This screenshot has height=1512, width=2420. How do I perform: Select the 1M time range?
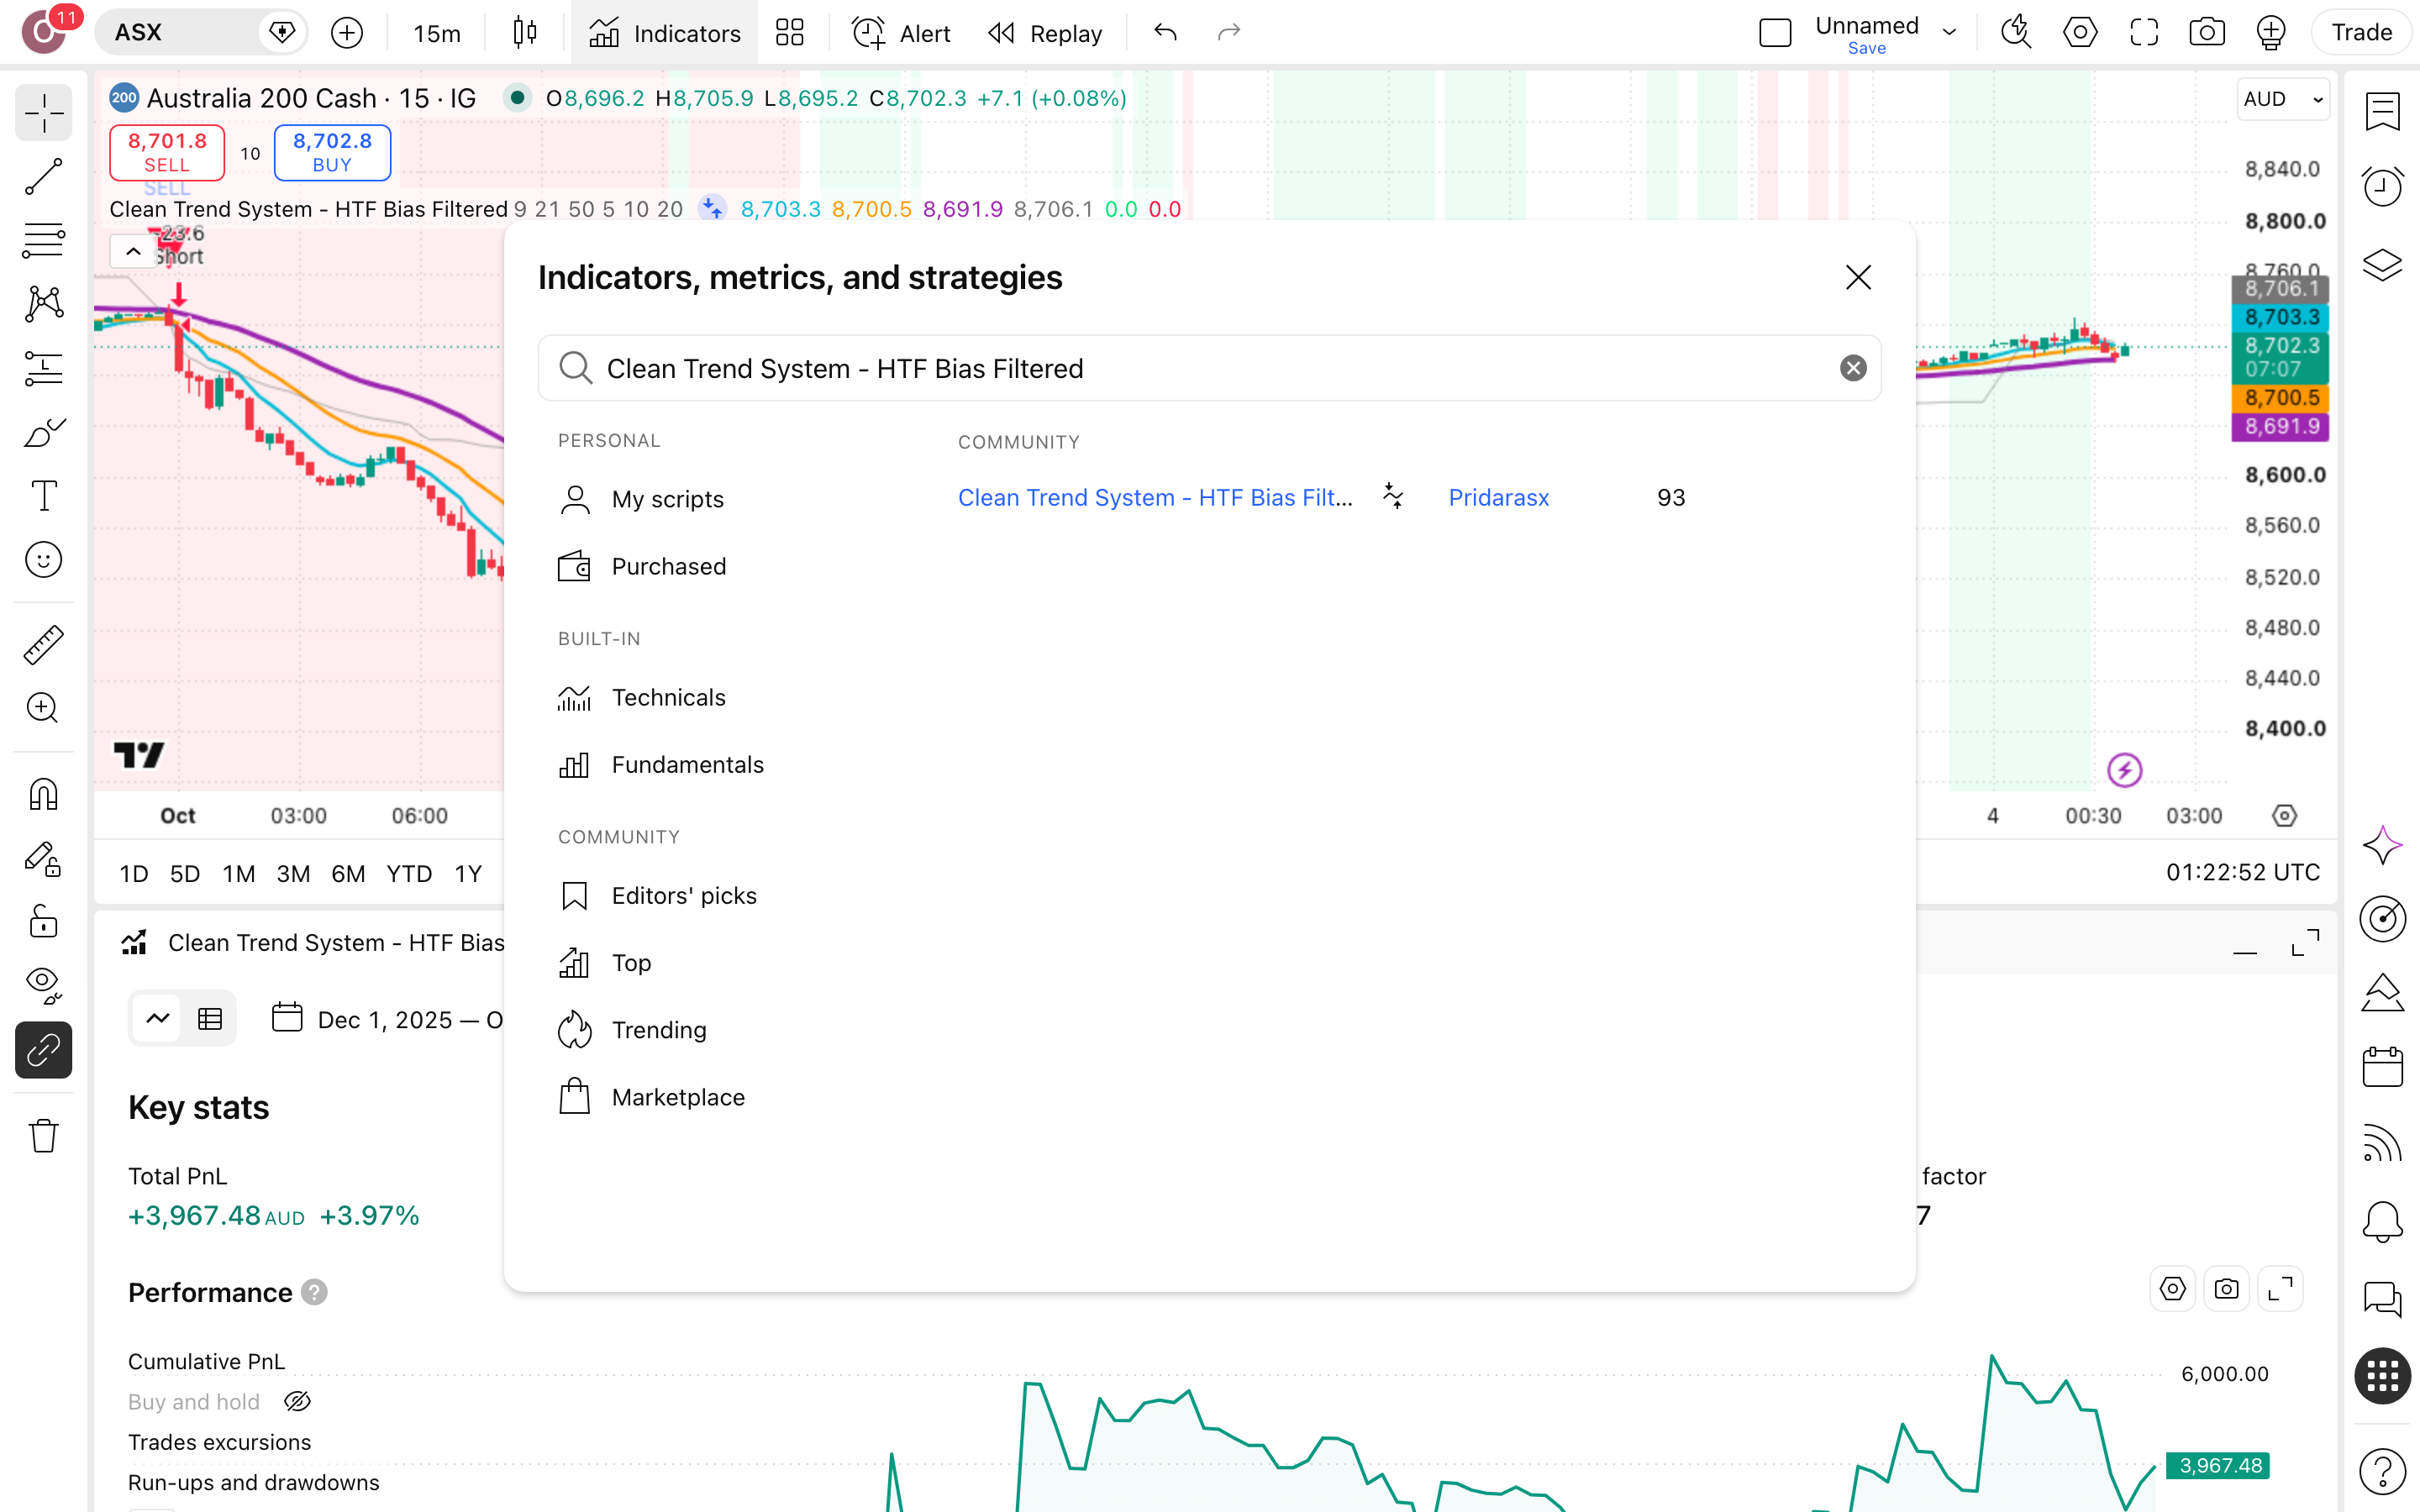click(x=239, y=873)
